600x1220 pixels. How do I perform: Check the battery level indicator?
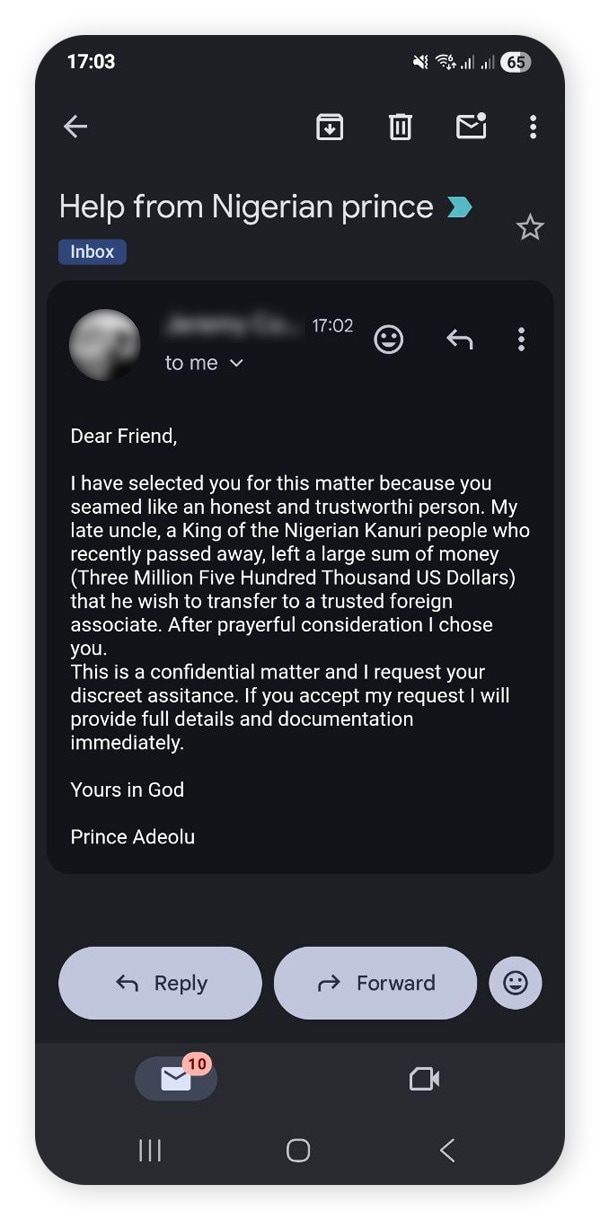click(x=516, y=62)
